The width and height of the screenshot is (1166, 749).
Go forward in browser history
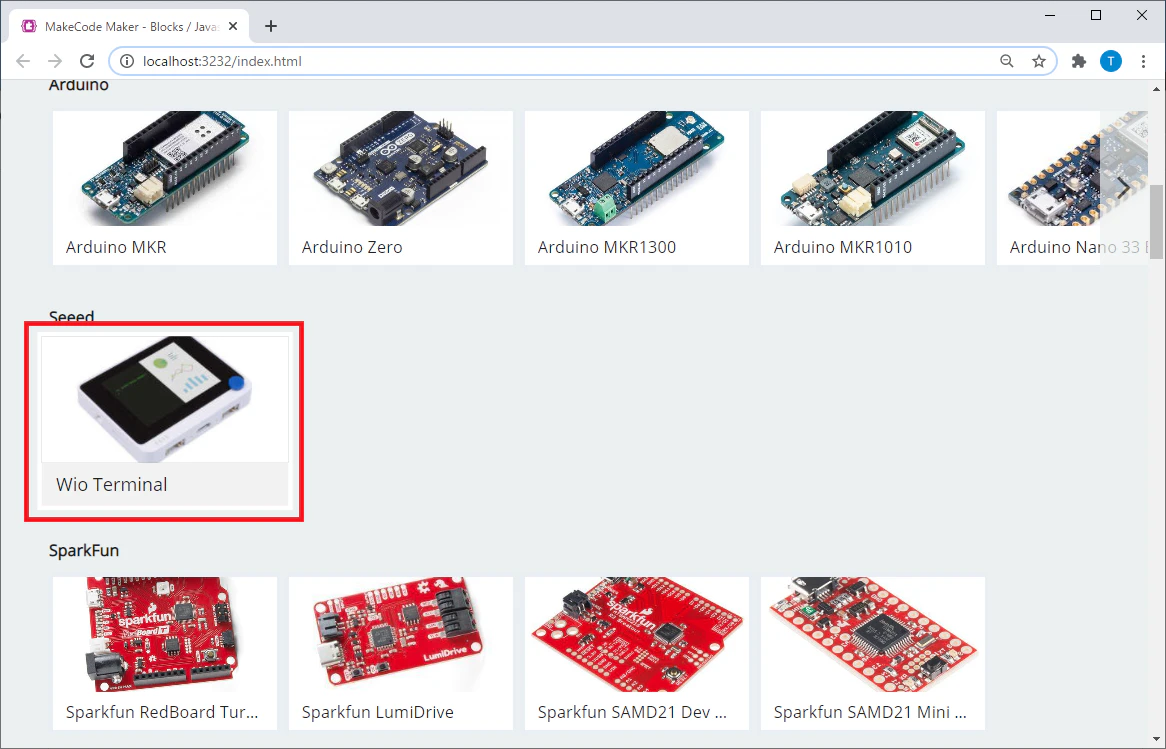pos(55,61)
